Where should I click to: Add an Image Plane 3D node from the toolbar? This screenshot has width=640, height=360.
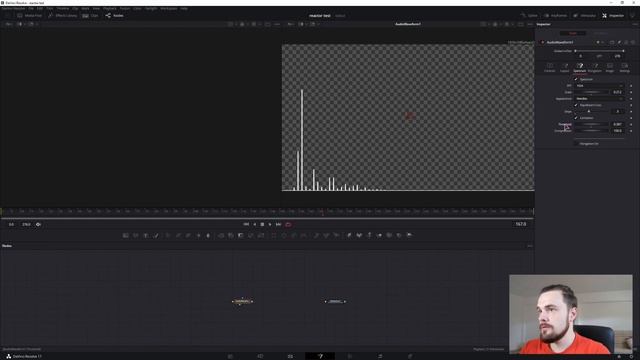click(x=349, y=236)
